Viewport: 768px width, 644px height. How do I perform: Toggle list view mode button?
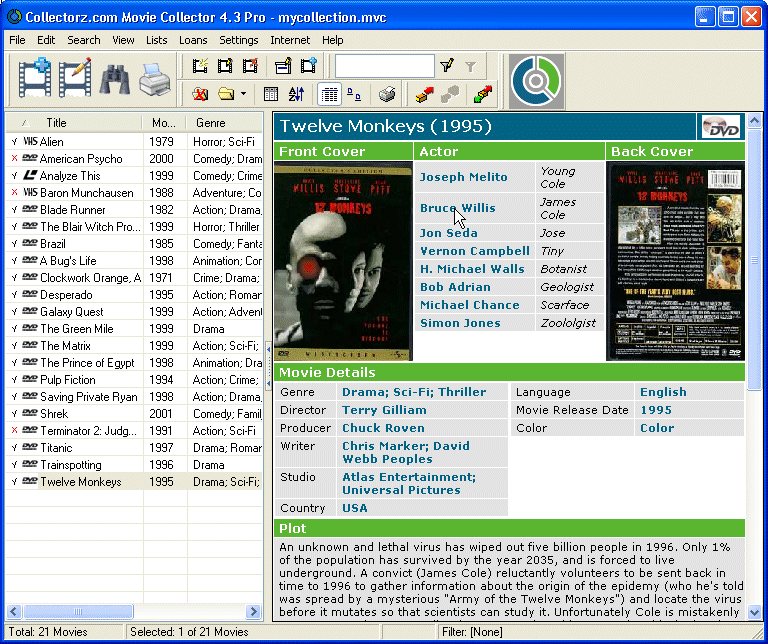[329, 94]
